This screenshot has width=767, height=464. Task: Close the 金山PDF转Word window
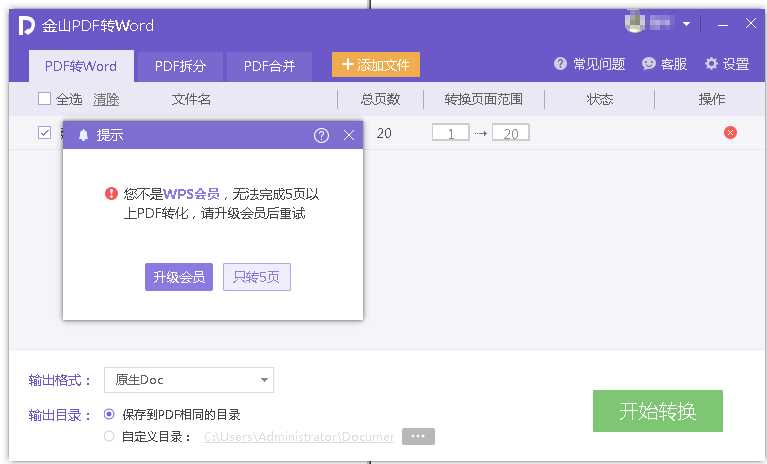pos(751,23)
